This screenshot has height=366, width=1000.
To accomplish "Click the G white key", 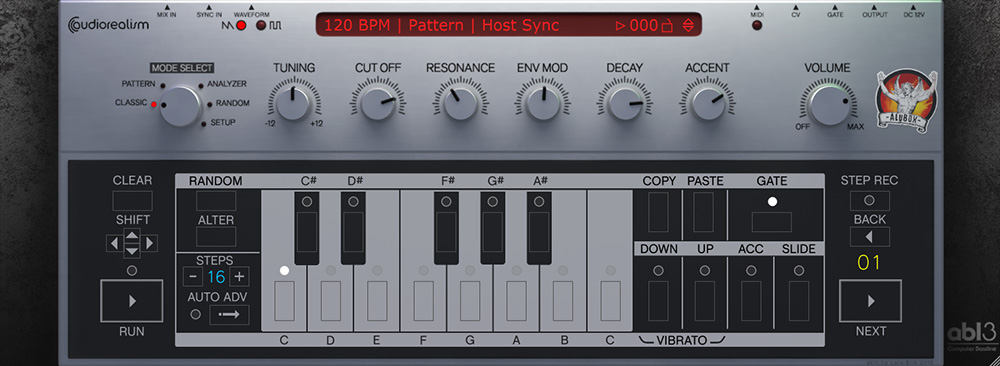I will (x=470, y=300).
